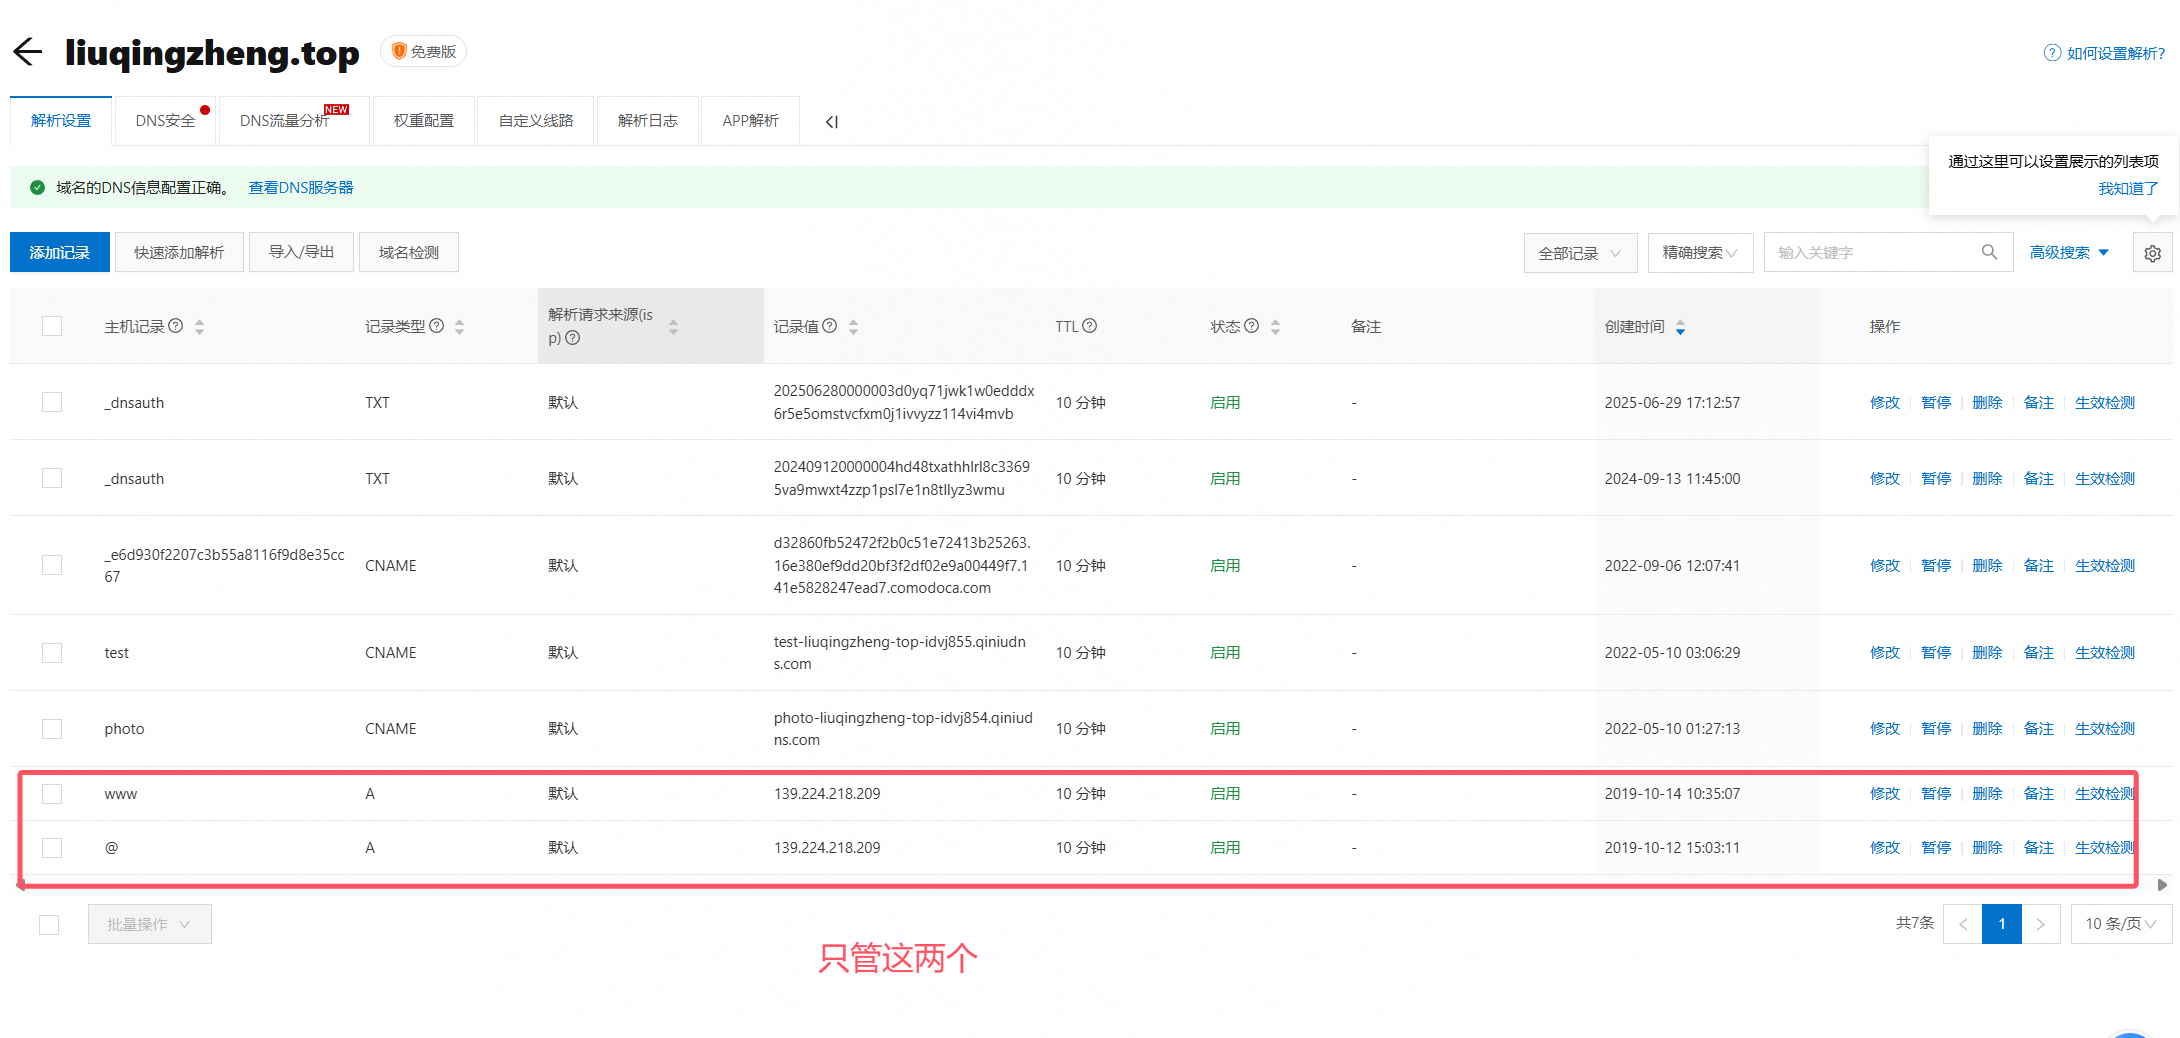This screenshot has width=2180, height=1038.
Task: Toggle the select-all header checkbox
Action: click(52, 326)
